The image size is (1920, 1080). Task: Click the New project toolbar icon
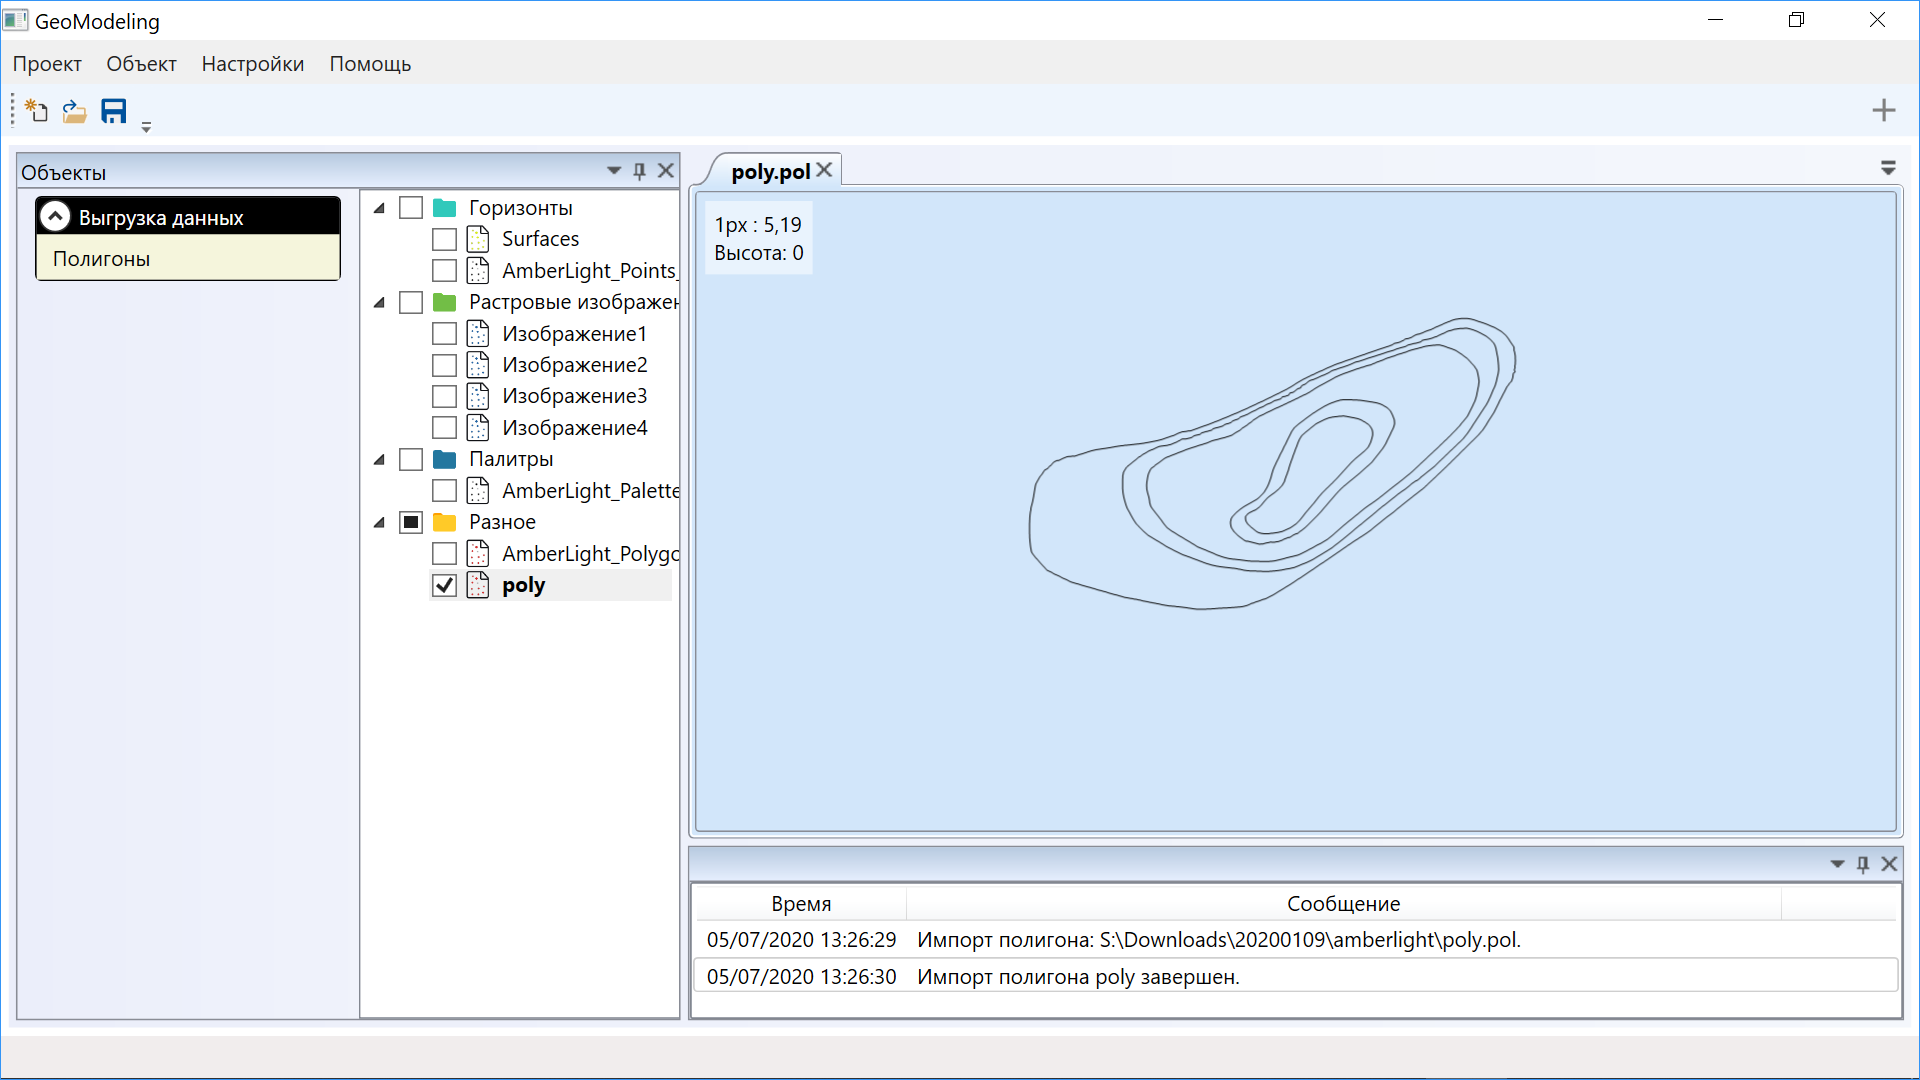point(37,111)
